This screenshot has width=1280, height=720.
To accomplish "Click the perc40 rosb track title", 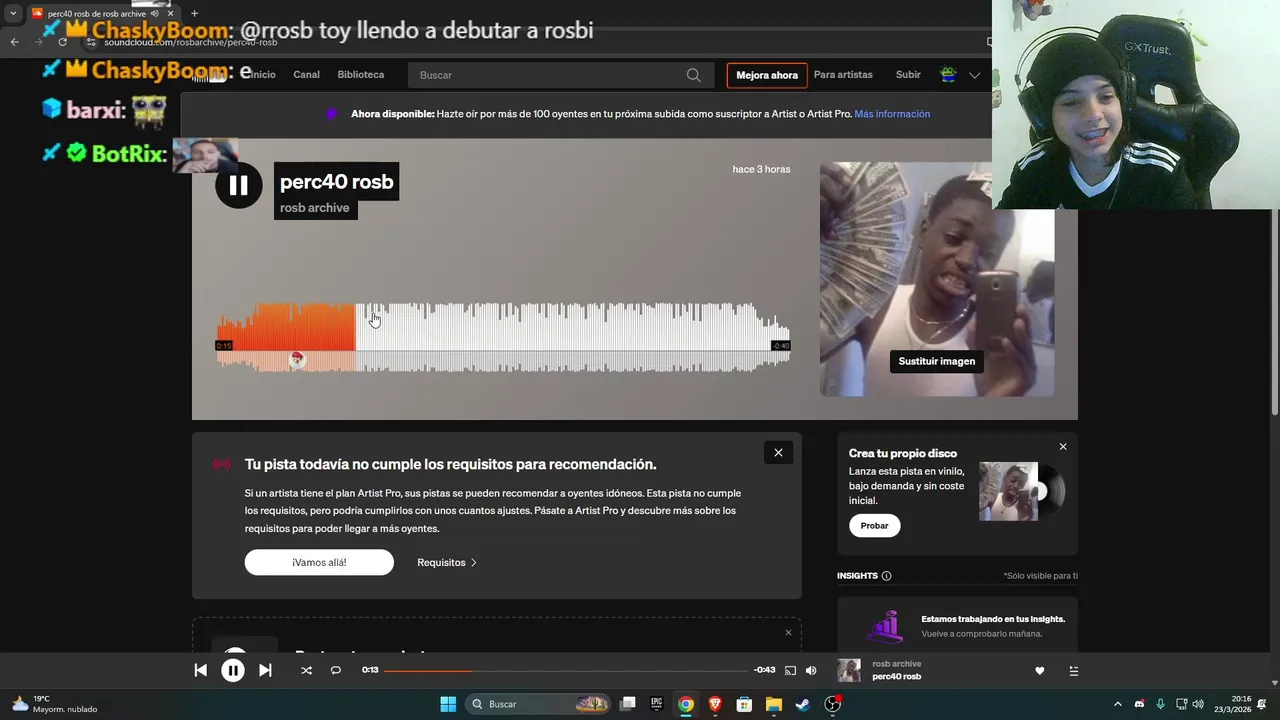I will tap(337, 182).
